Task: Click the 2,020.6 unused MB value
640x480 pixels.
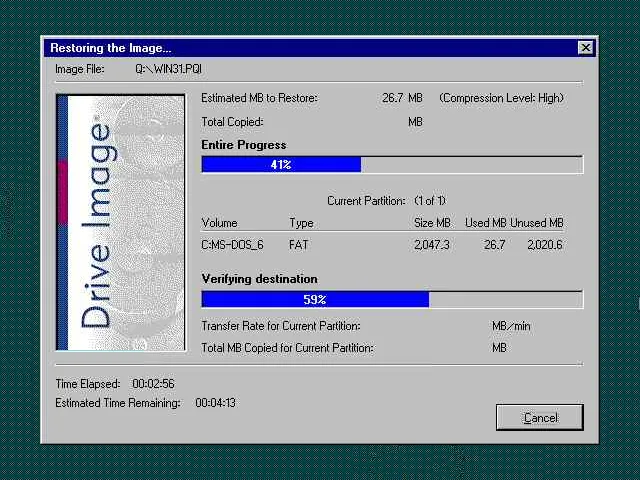Action: pyautogui.click(x=544, y=245)
